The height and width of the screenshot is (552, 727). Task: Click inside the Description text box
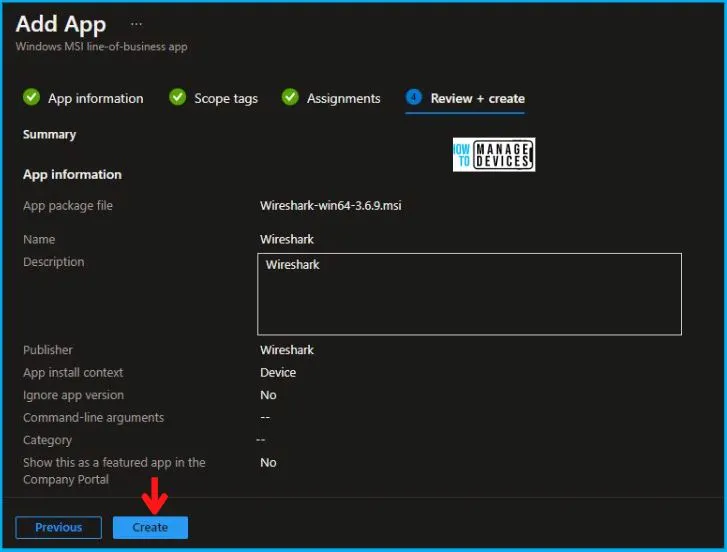tap(469, 293)
